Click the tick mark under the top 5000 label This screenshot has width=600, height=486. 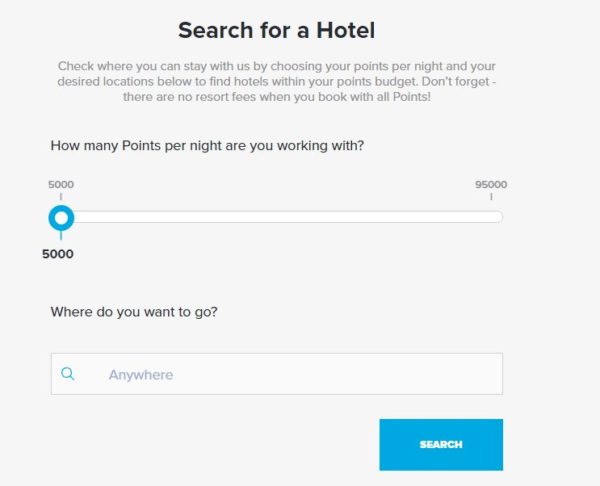[x=61, y=196]
